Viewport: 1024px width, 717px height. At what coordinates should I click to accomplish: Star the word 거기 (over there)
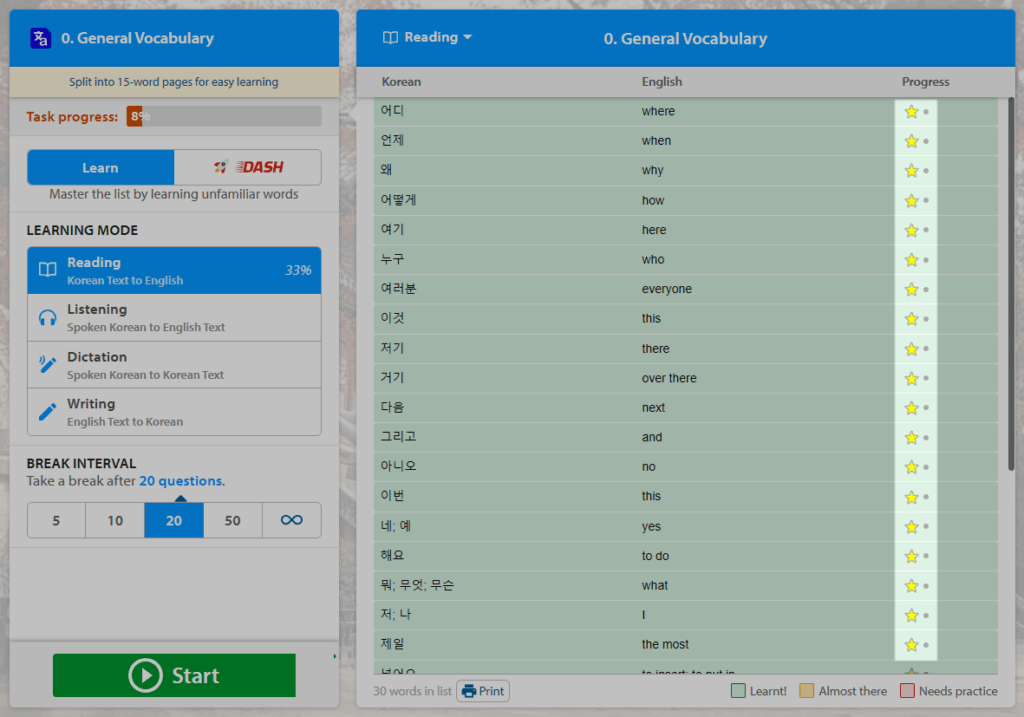click(x=912, y=379)
